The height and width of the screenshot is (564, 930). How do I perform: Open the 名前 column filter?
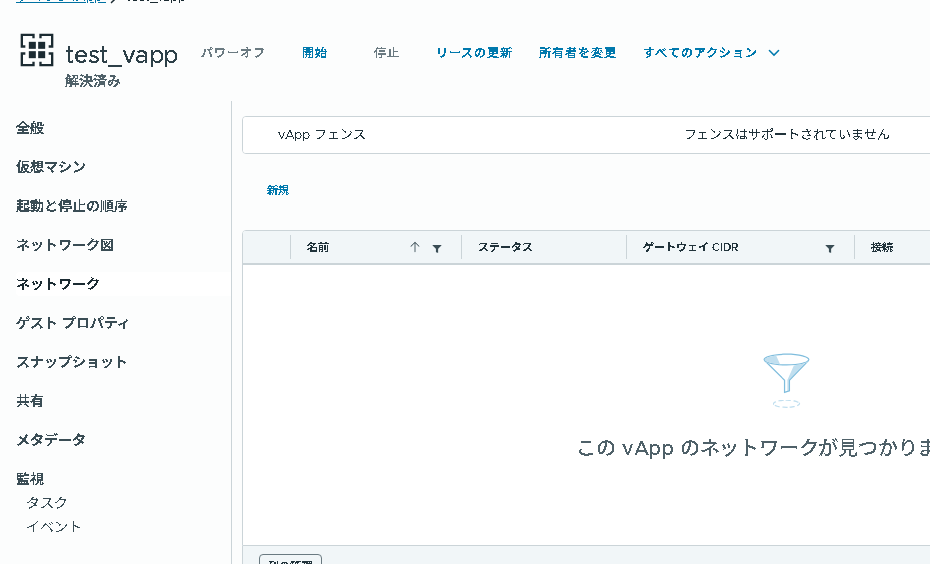pyautogui.click(x=437, y=248)
